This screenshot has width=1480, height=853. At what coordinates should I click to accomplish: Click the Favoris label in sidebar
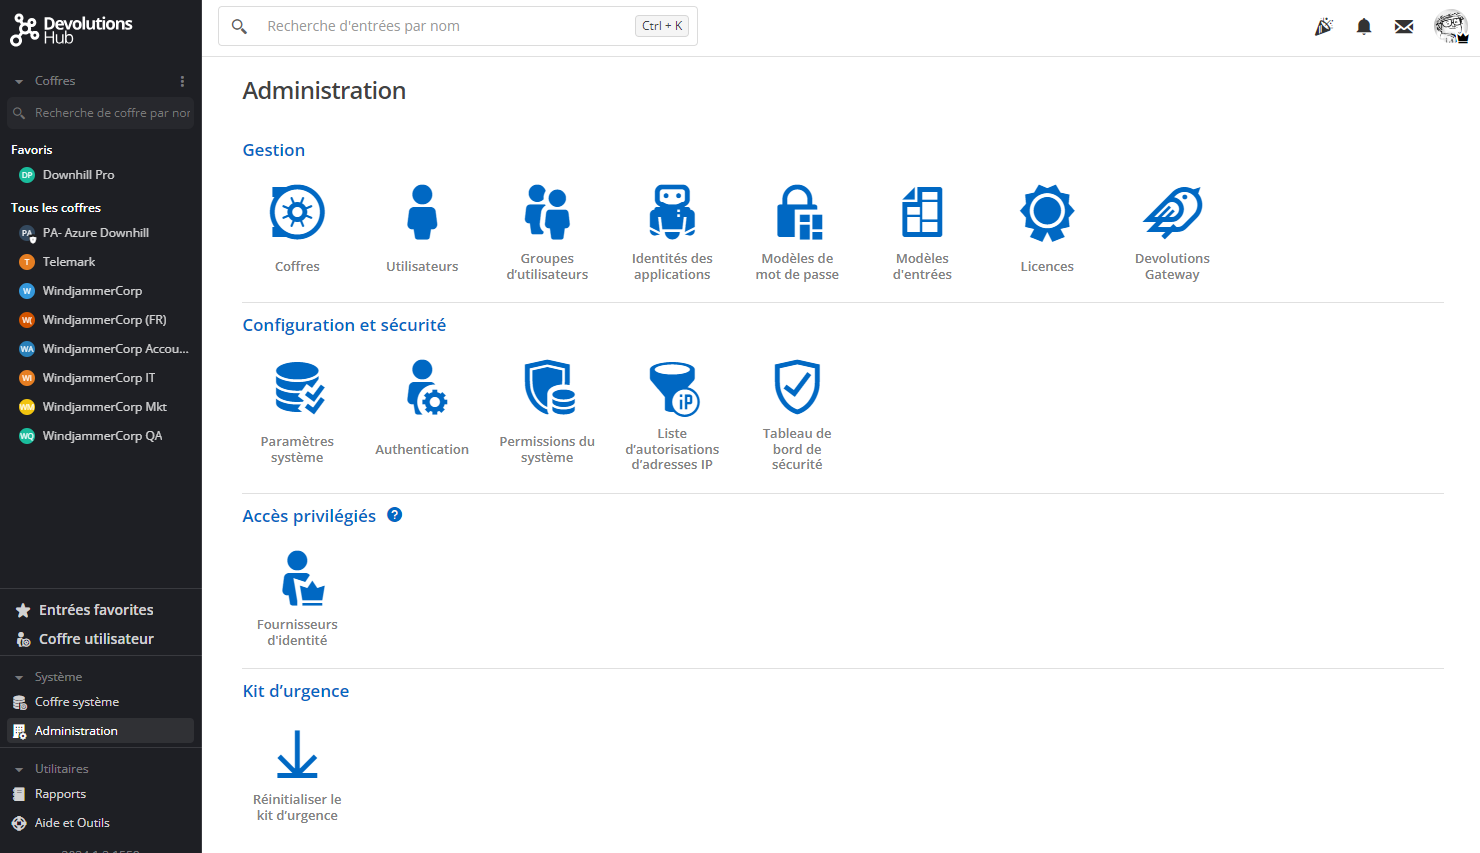pos(32,150)
